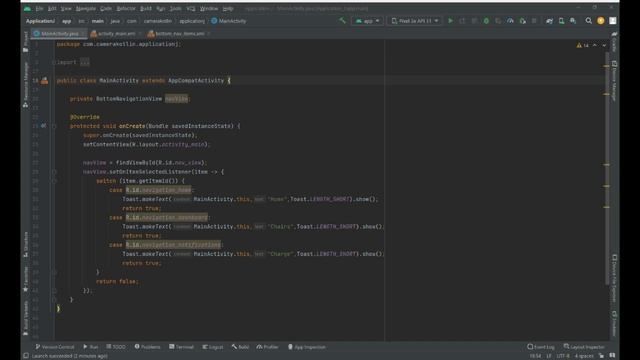Open the Profile app gauge icon

[510, 20]
